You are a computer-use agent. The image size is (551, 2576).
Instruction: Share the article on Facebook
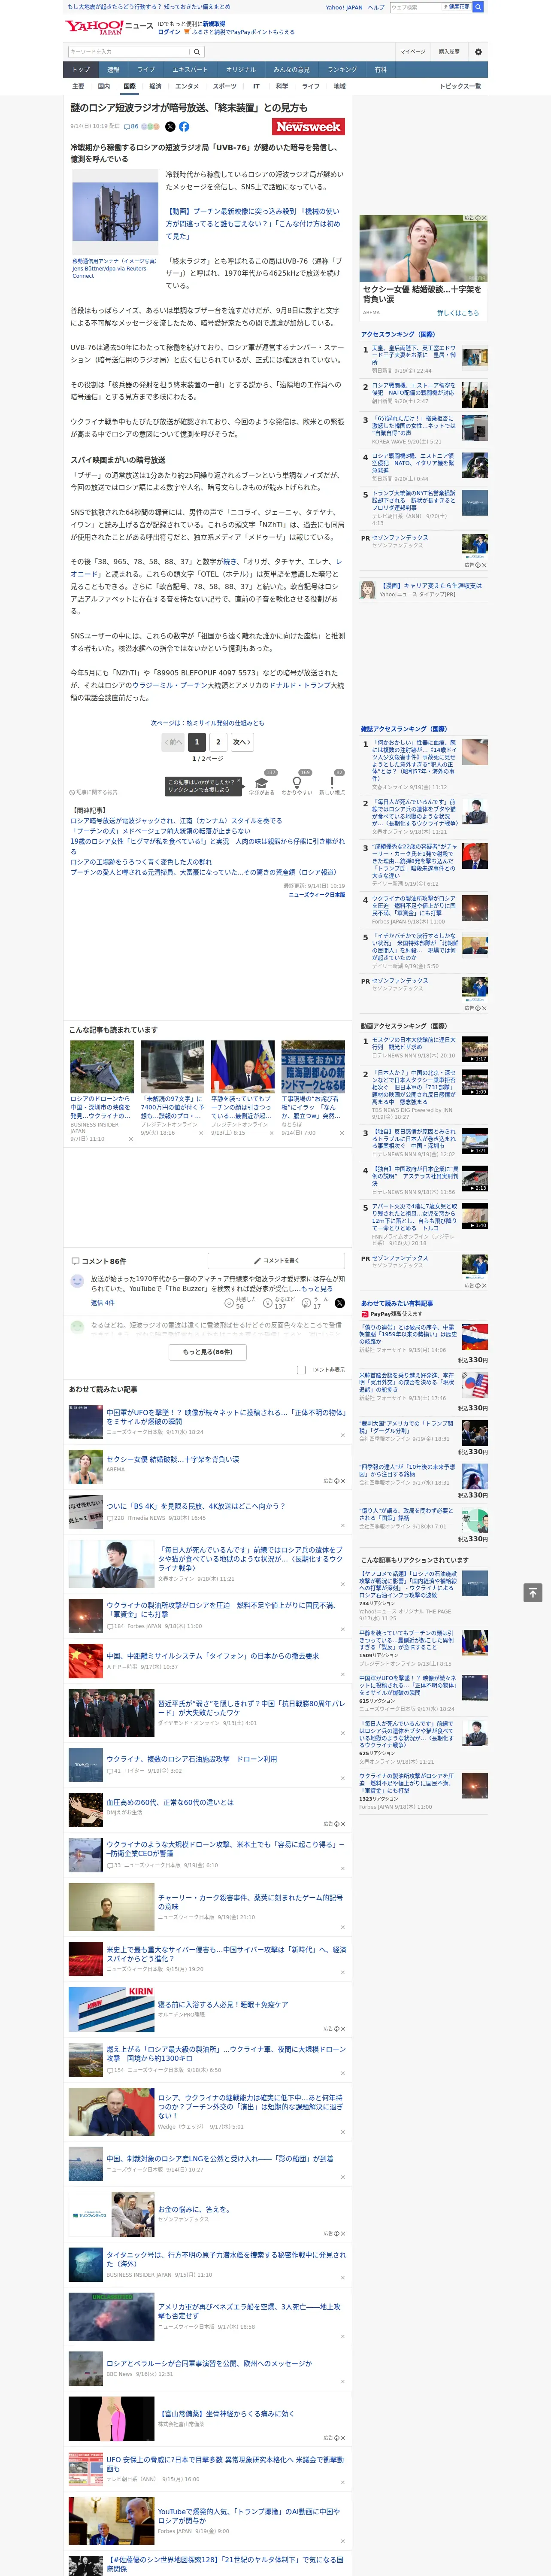[x=184, y=127]
